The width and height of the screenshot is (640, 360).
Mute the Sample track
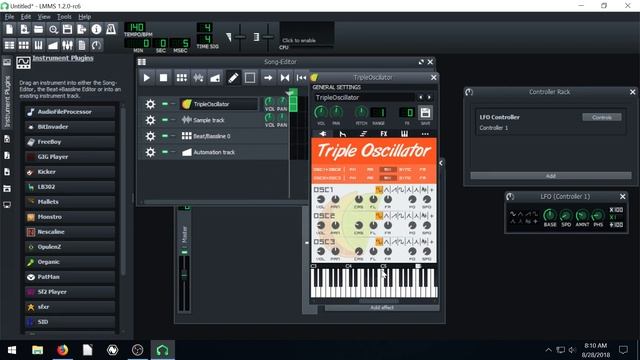click(165, 120)
